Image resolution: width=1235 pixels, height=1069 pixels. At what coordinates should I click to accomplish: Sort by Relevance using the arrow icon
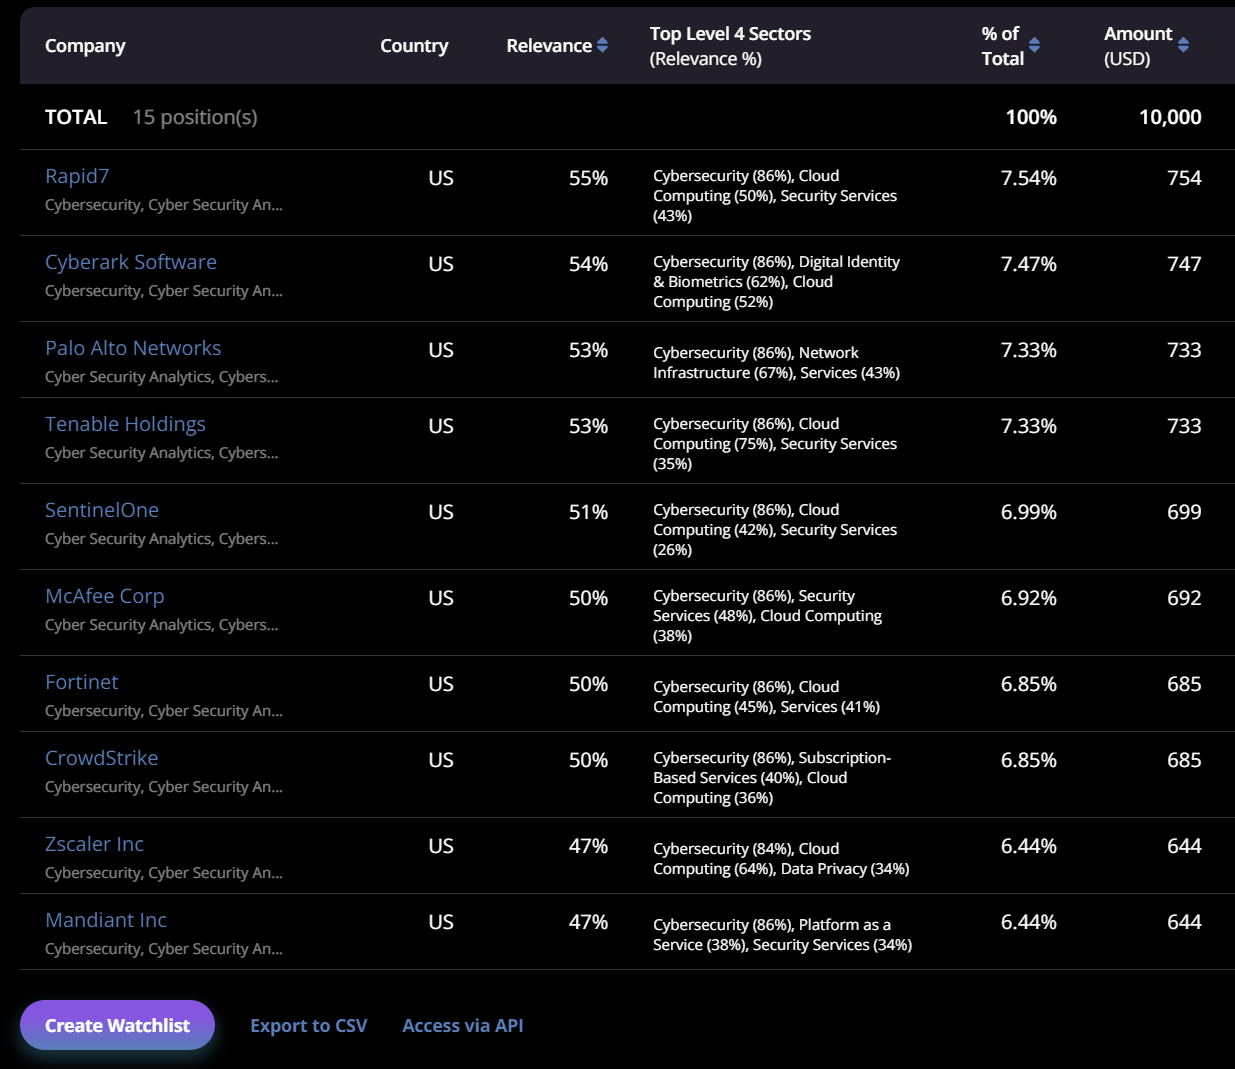pos(602,45)
